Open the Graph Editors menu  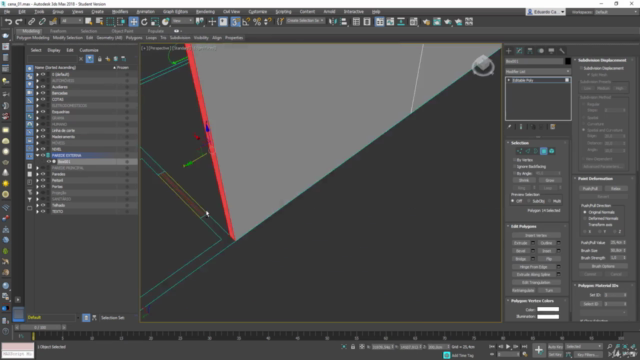pyautogui.click(x=175, y=12)
